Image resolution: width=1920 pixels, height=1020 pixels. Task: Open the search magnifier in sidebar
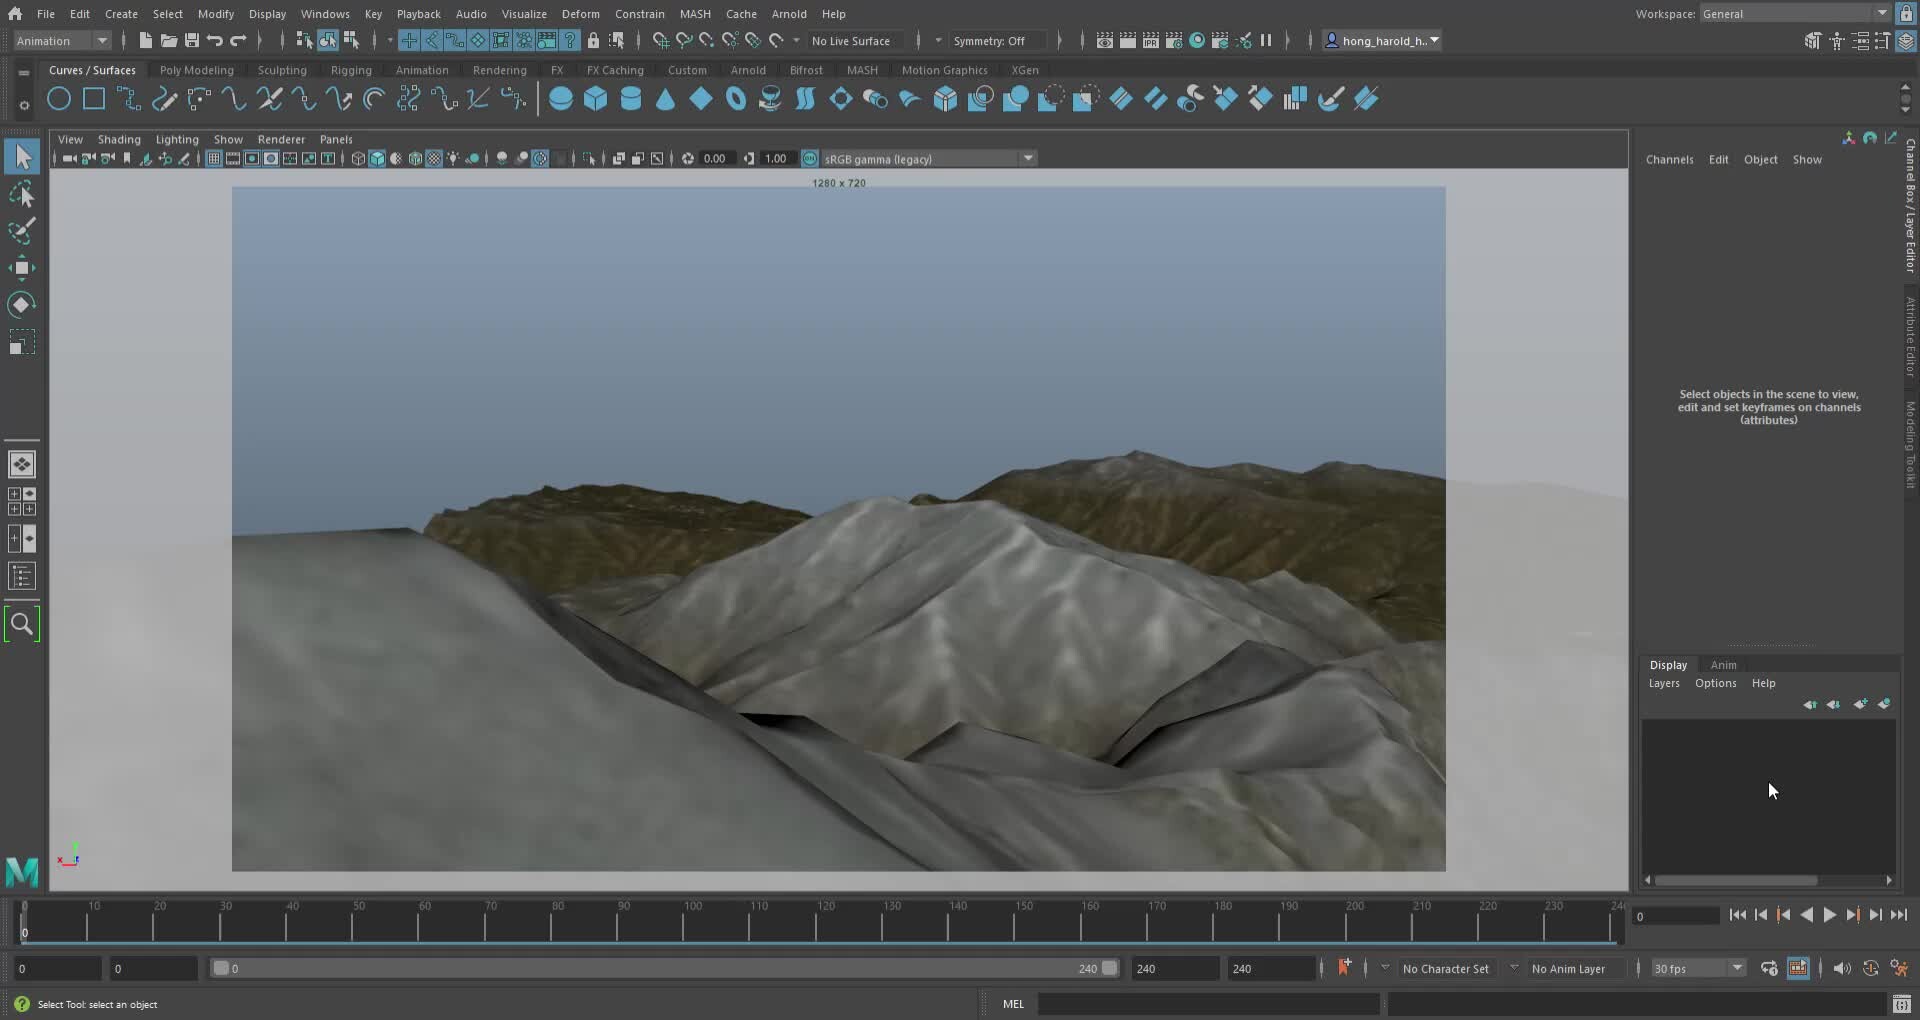[21, 625]
